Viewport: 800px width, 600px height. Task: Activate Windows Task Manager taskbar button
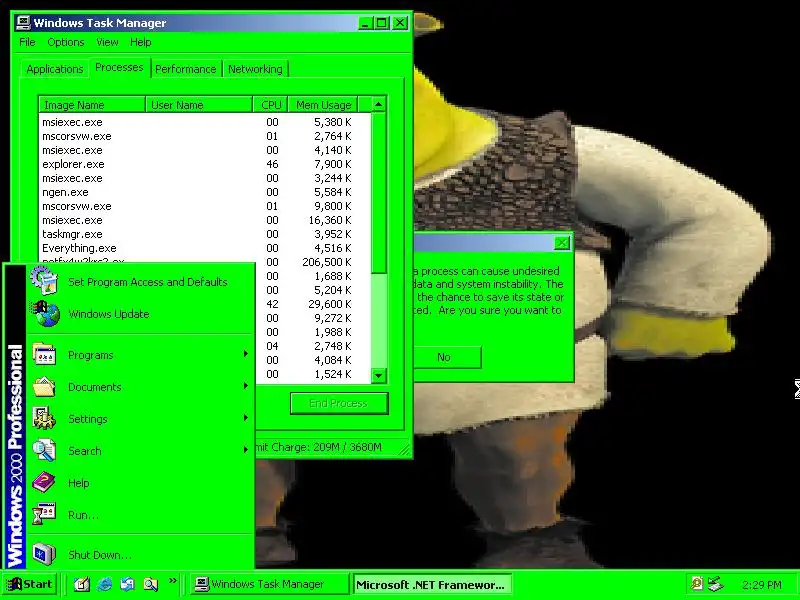[268, 584]
